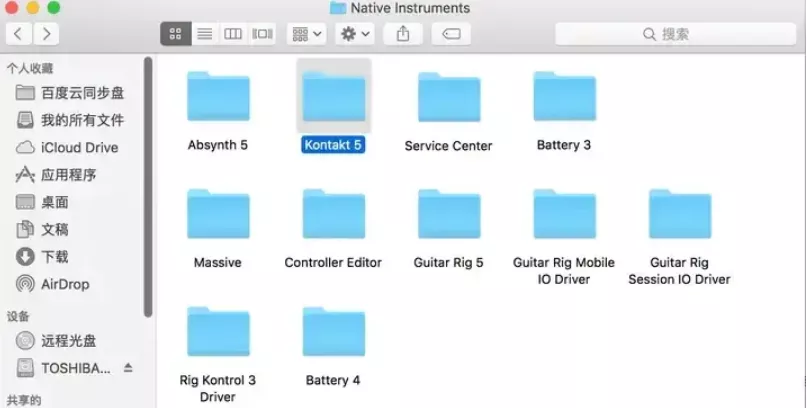Open 我的所有文件 in the sidebar
This screenshot has width=807, height=408.
[70, 120]
